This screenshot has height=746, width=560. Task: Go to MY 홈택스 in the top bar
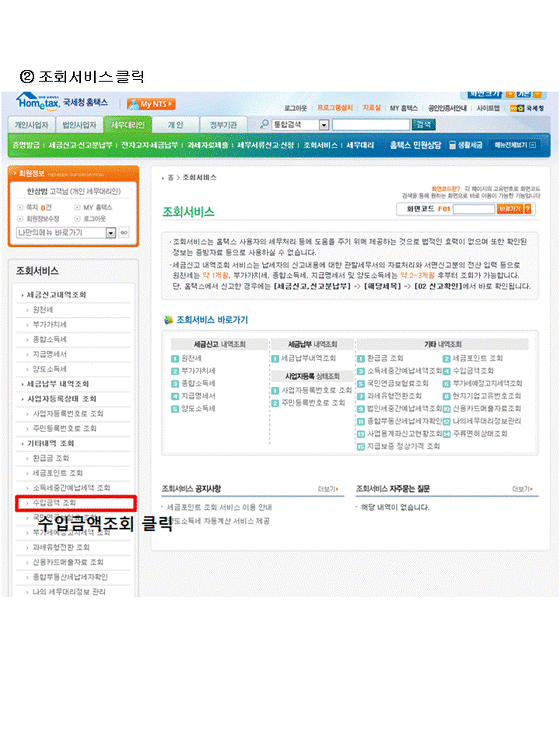[403, 108]
